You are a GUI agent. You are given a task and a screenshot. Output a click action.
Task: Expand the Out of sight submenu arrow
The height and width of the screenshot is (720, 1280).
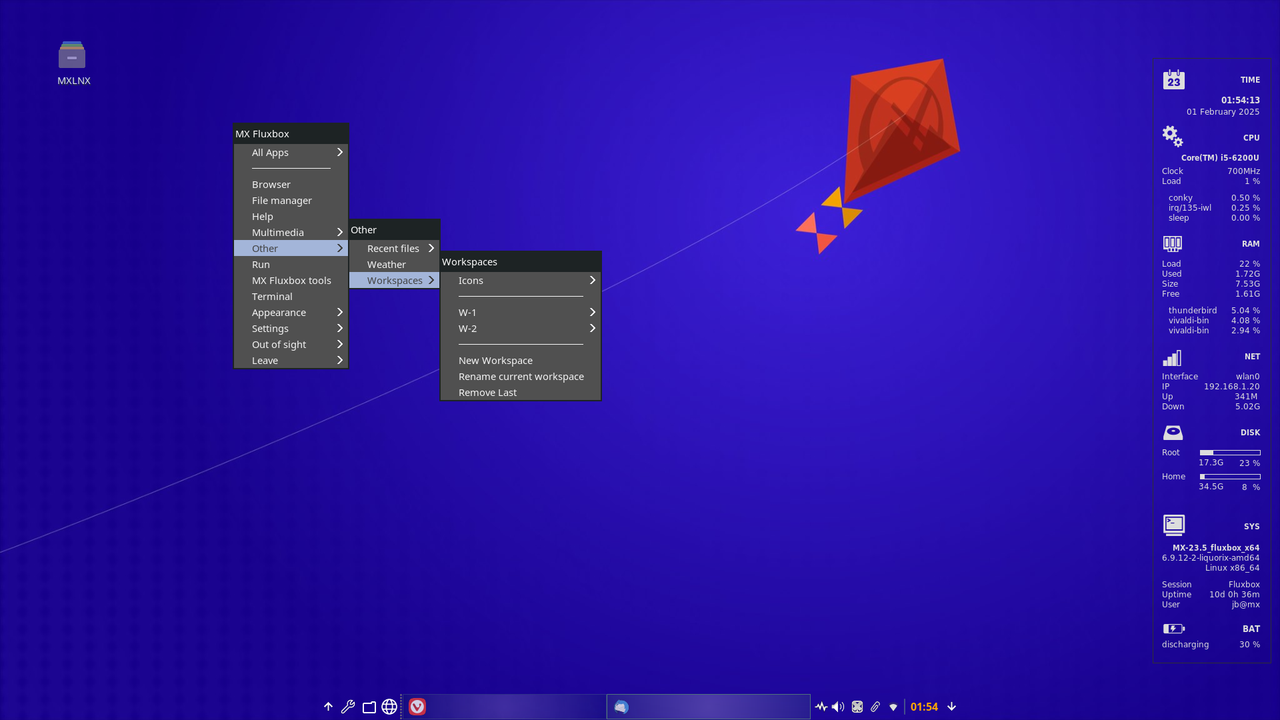point(340,344)
